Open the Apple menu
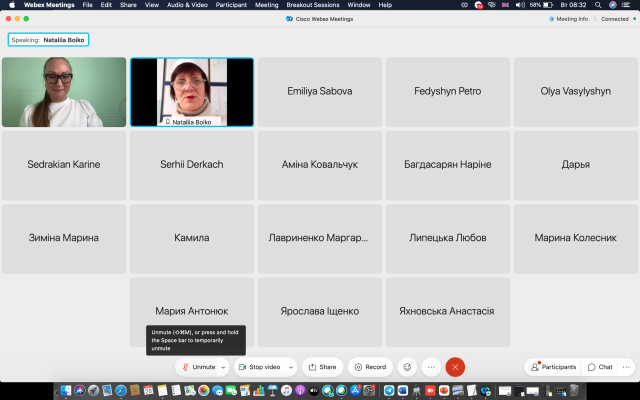640x400 pixels. pos(12,5)
